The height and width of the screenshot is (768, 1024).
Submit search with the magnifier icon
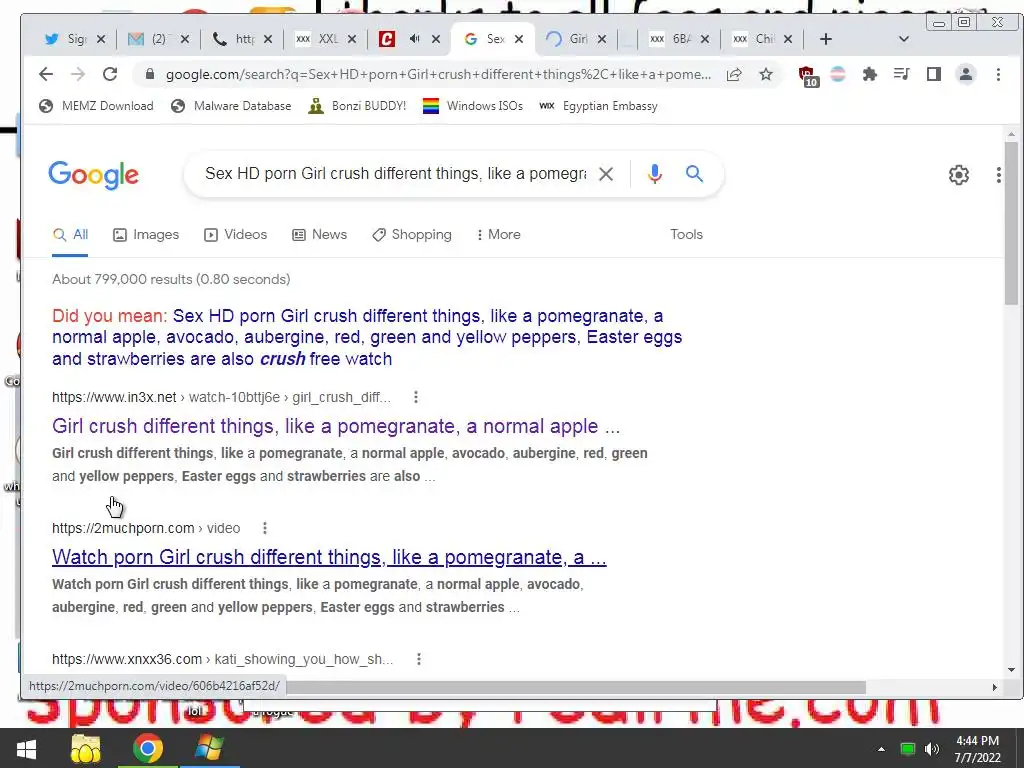(x=694, y=173)
